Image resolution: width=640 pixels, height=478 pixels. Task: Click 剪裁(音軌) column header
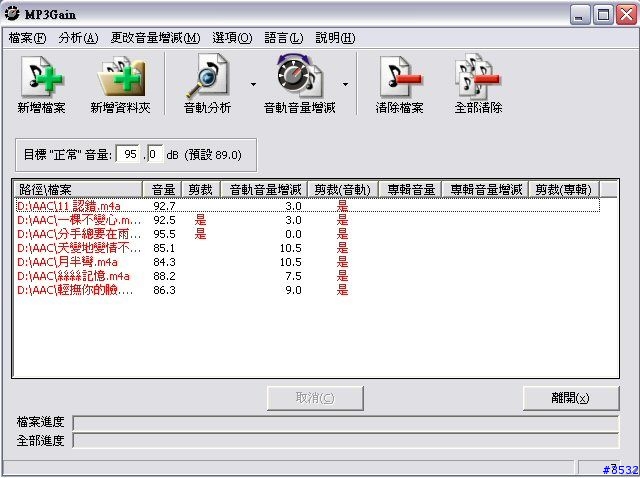343,190
